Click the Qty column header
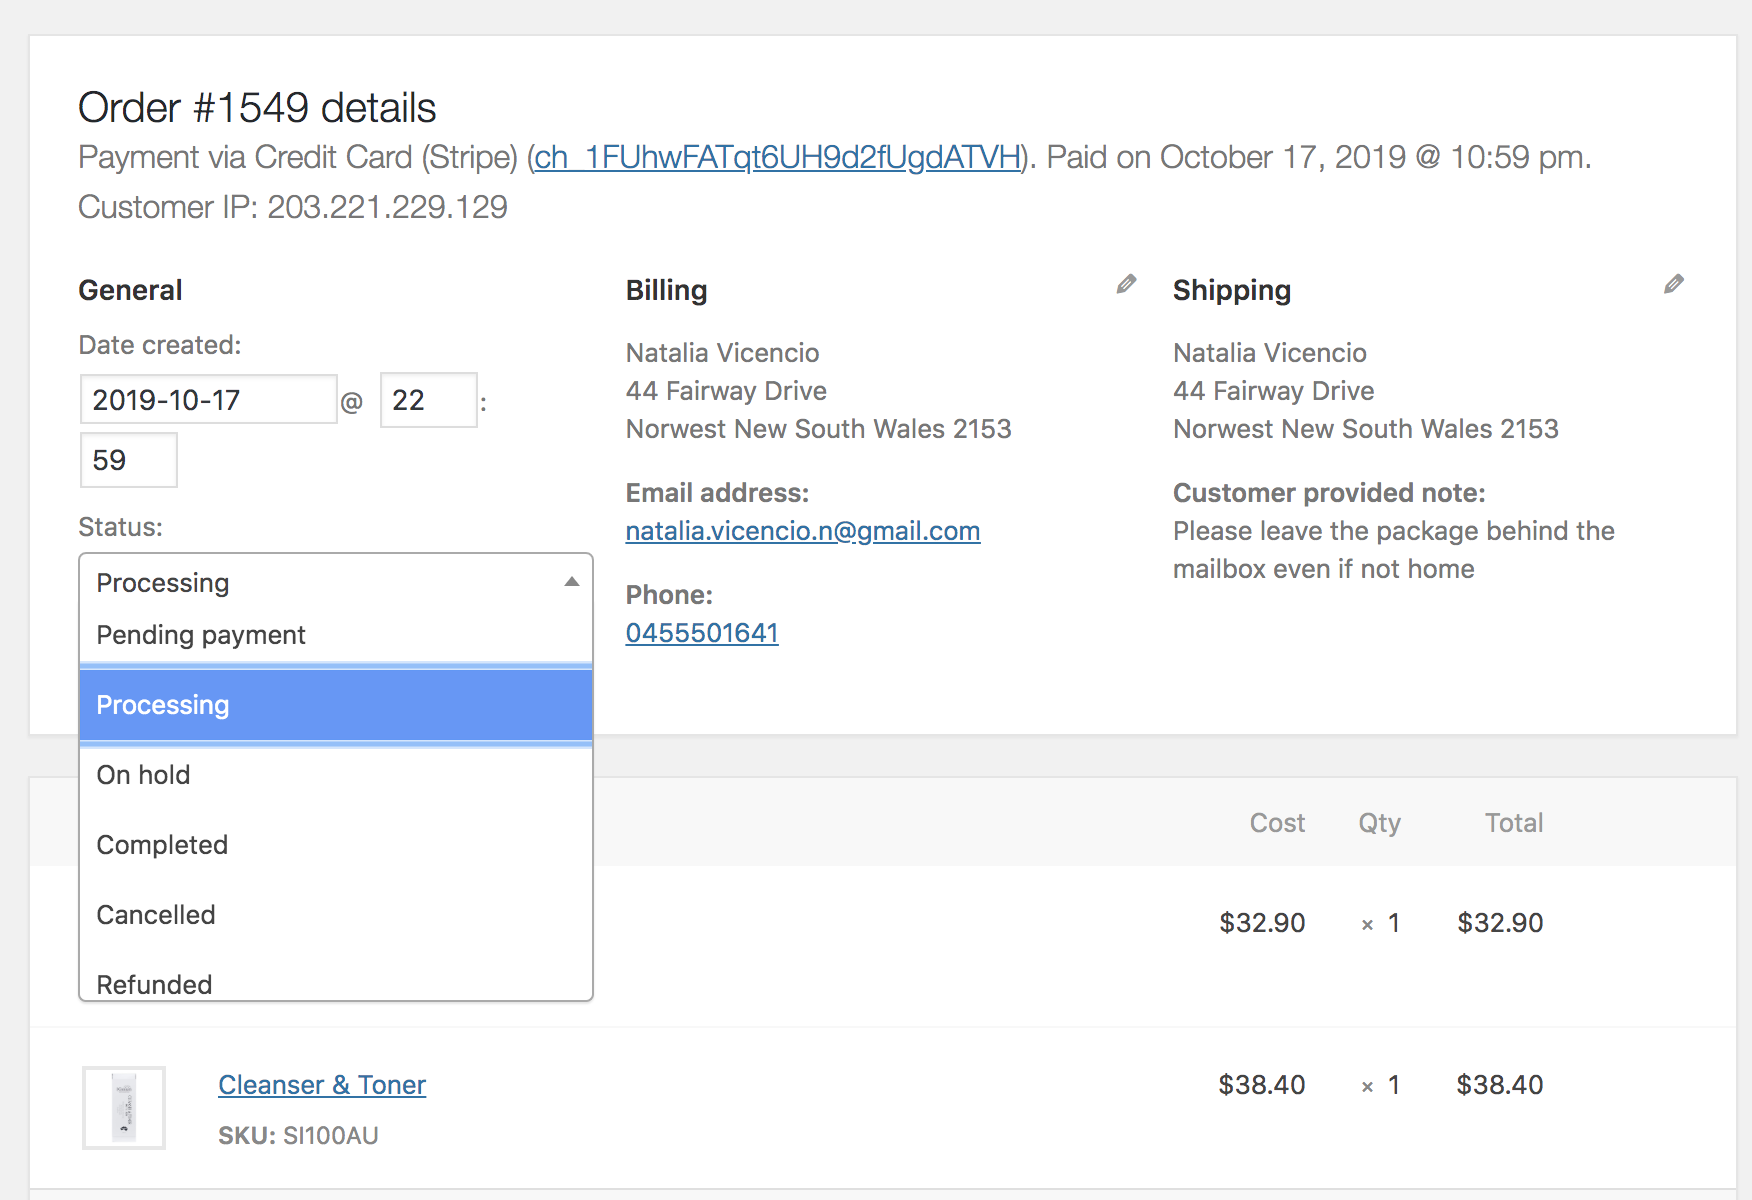1752x1200 pixels. click(1379, 823)
